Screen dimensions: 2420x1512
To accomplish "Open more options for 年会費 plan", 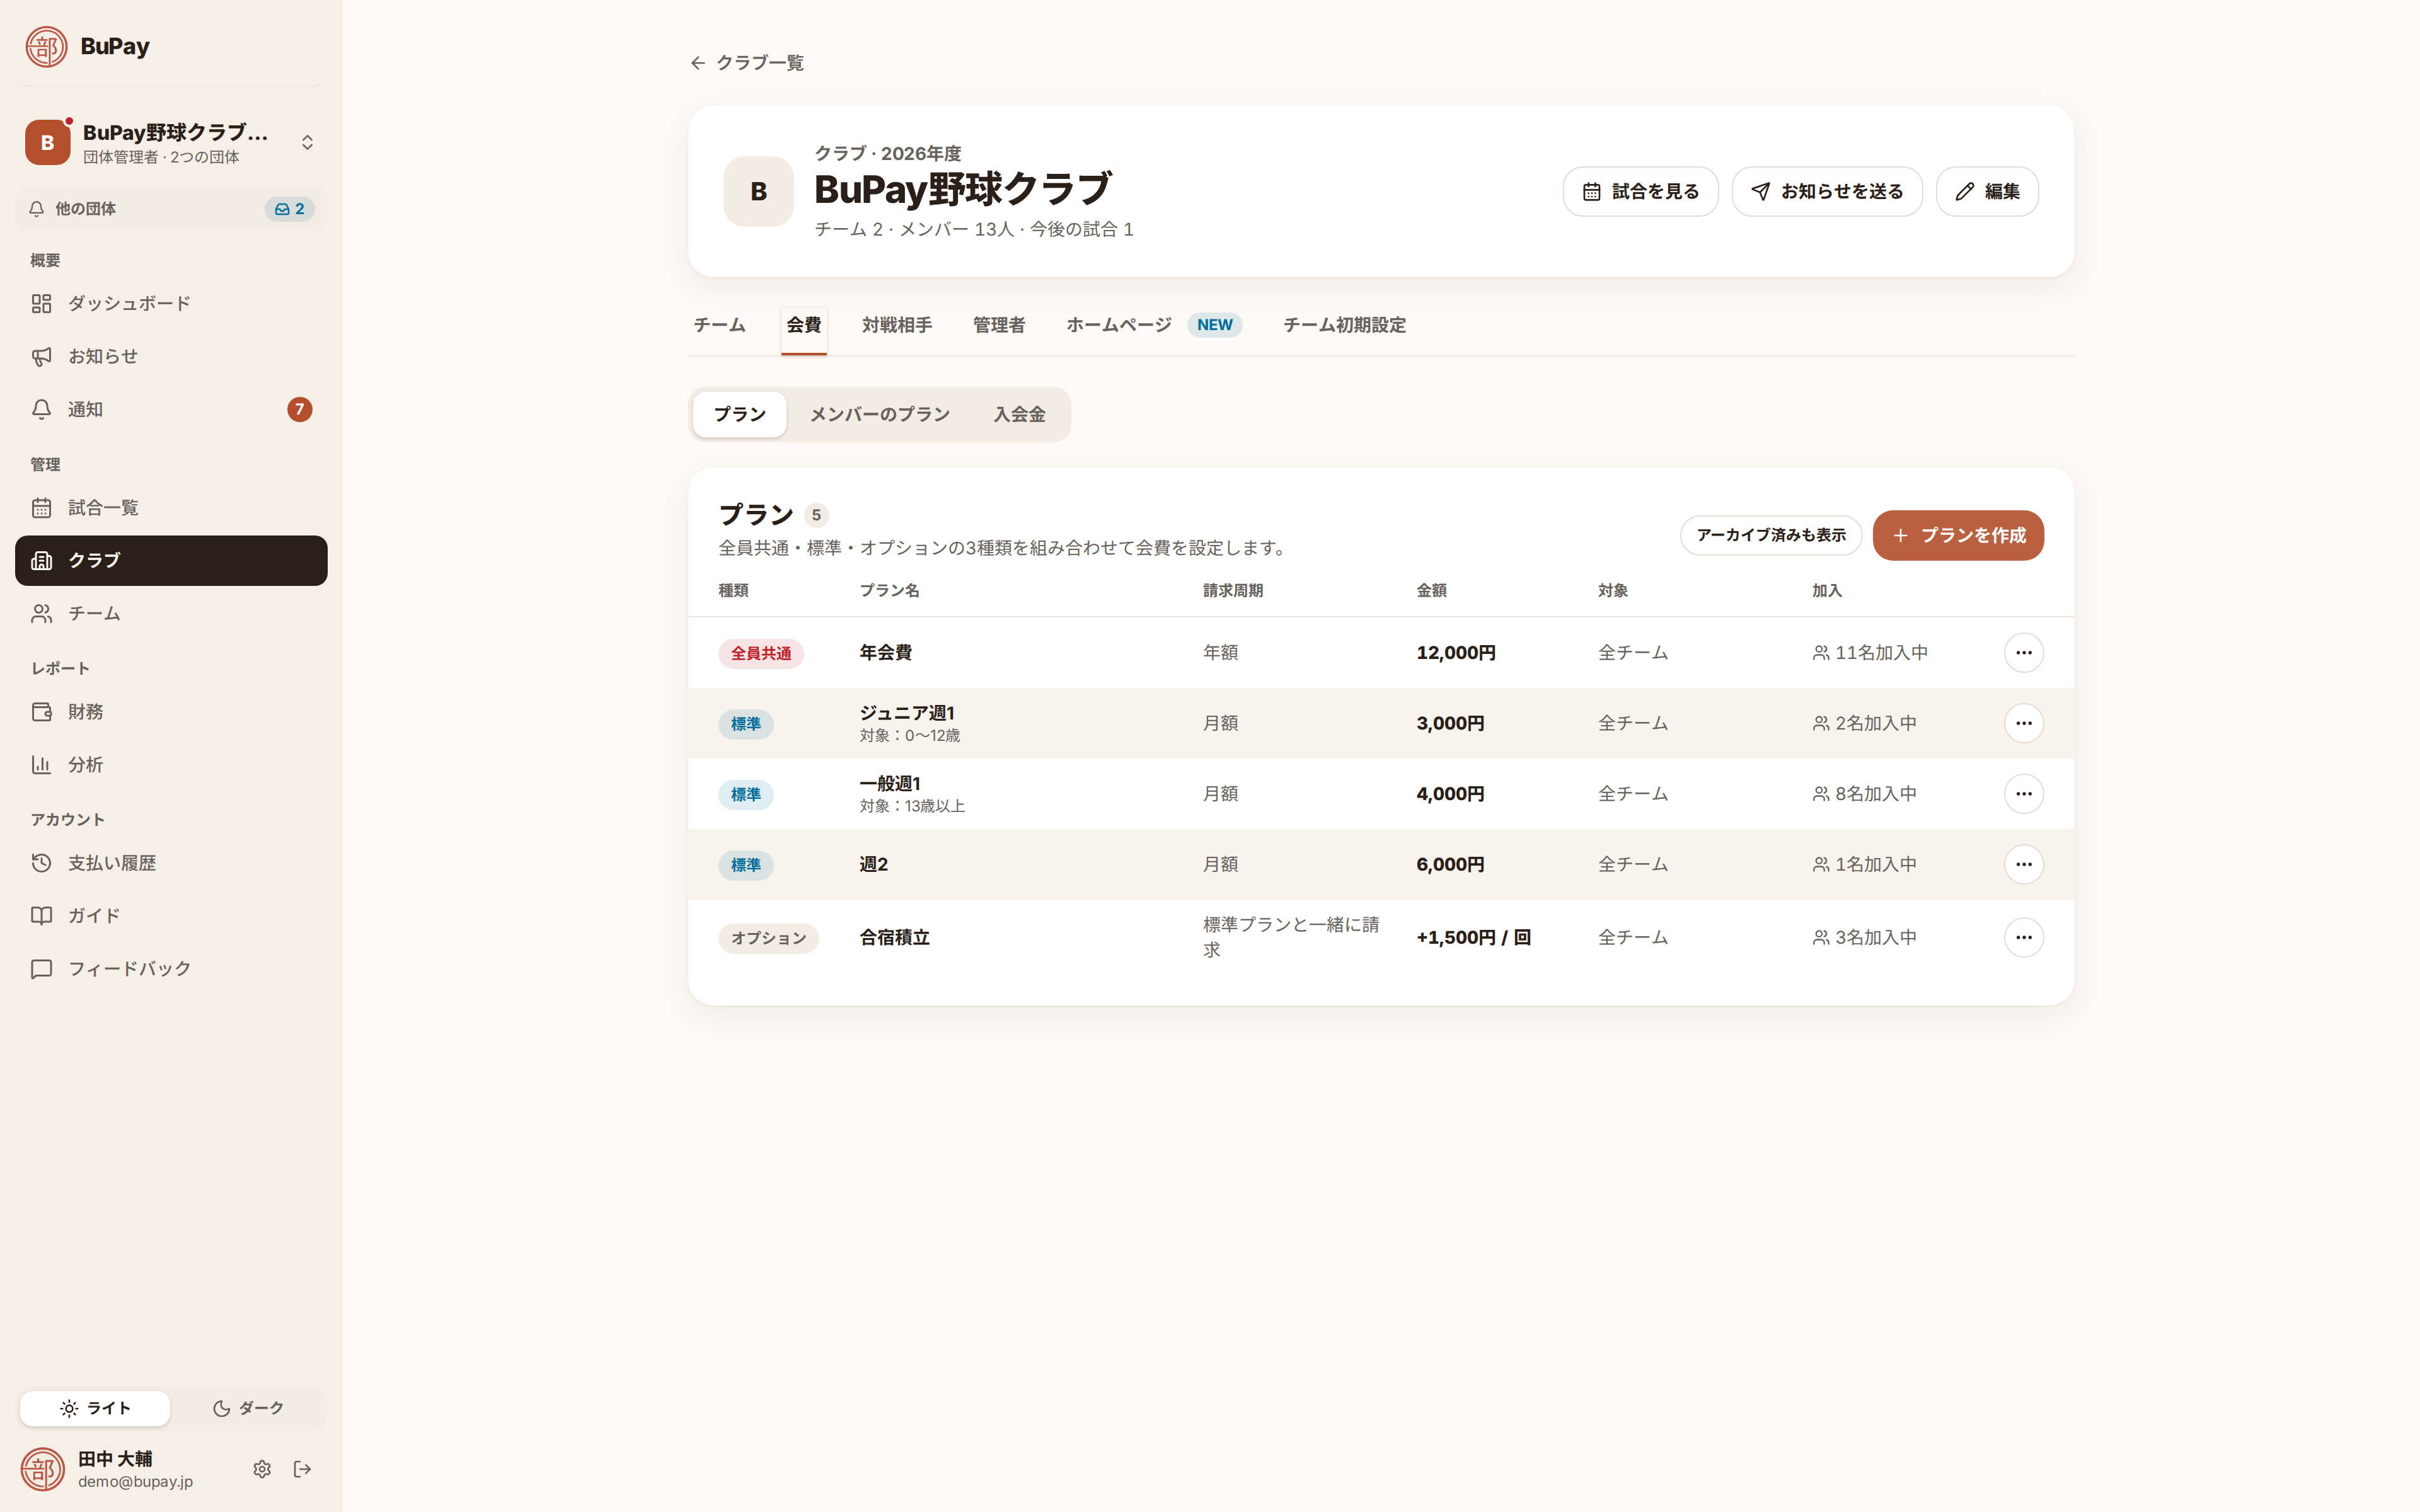I will [x=2023, y=653].
